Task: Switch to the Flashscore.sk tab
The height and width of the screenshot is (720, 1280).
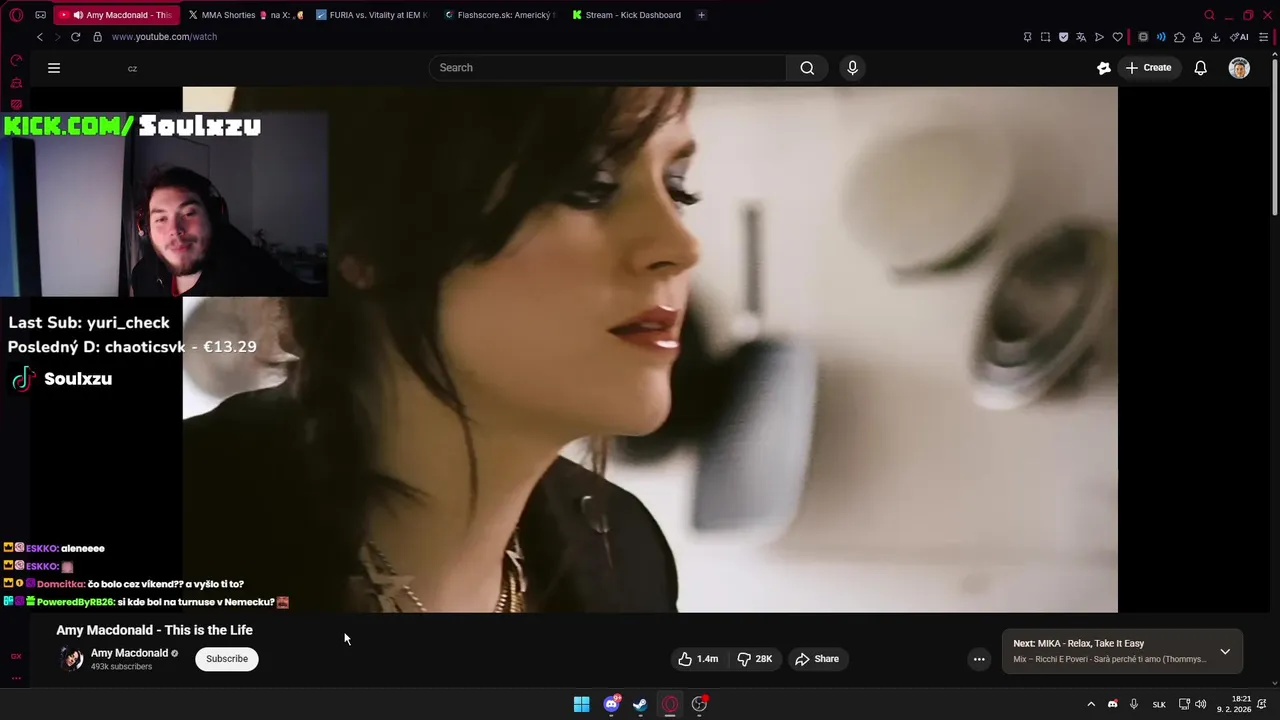Action: (499, 15)
